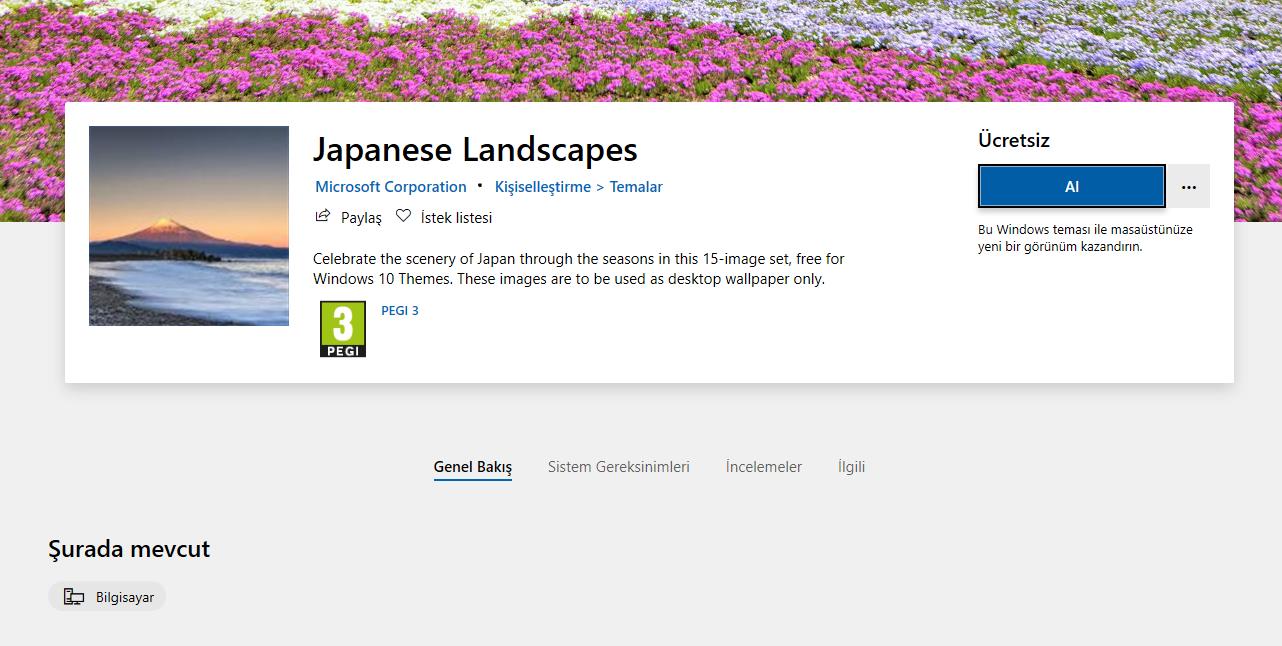Click the 'Celebrate the scenery of Japan' description

click(x=579, y=269)
